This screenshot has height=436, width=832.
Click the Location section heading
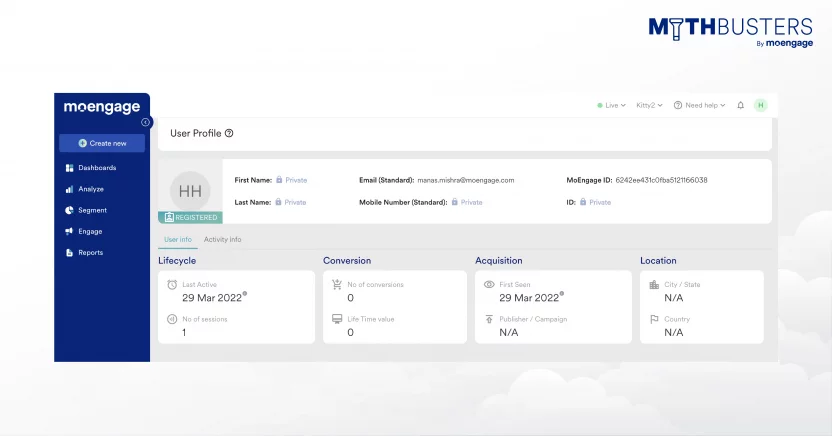(658, 261)
